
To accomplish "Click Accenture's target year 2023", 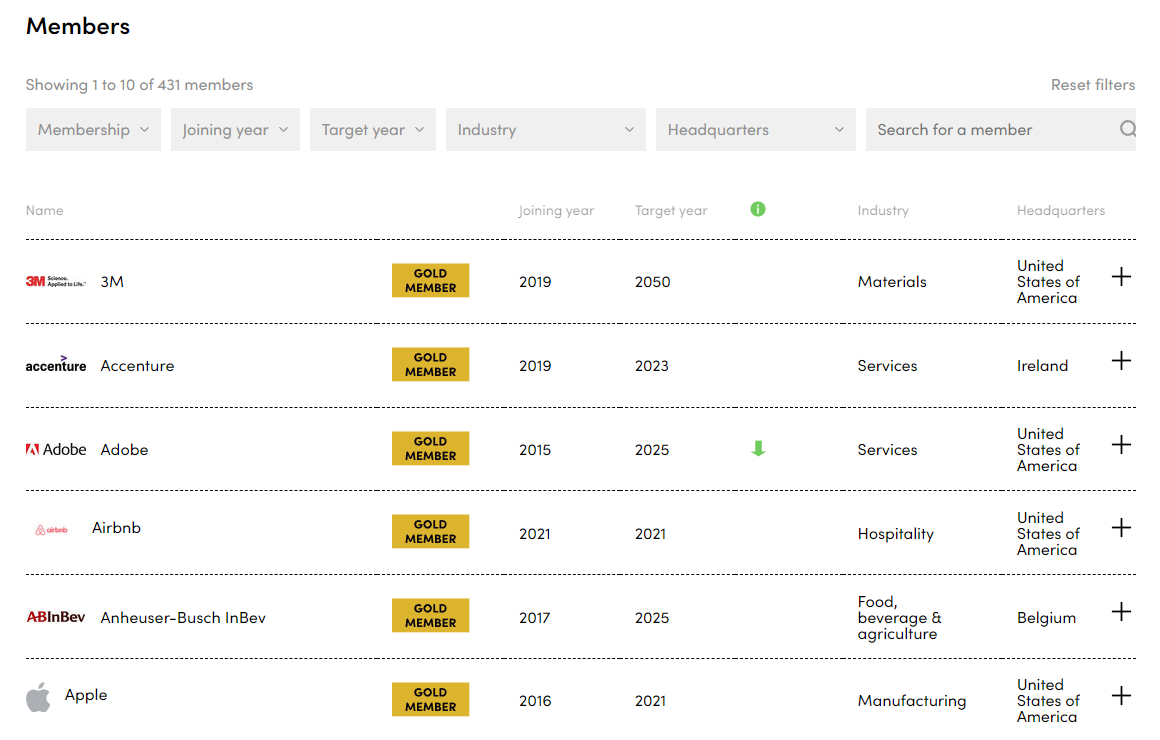I will point(652,366).
